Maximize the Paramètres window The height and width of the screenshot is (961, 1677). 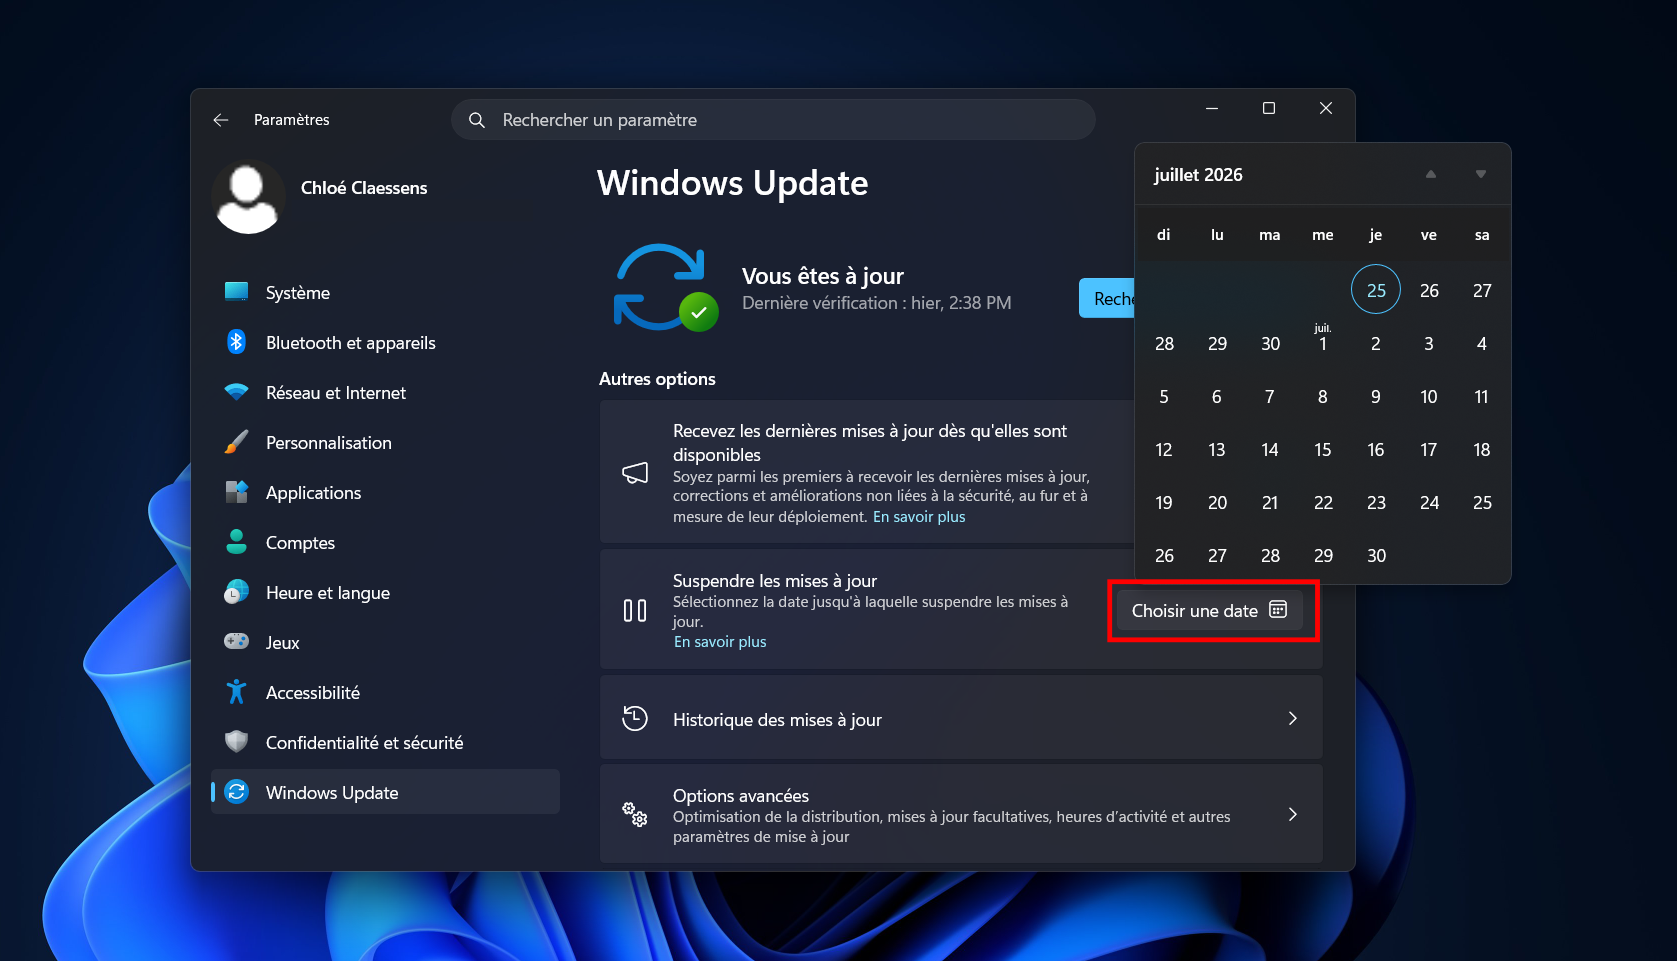(x=1269, y=108)
